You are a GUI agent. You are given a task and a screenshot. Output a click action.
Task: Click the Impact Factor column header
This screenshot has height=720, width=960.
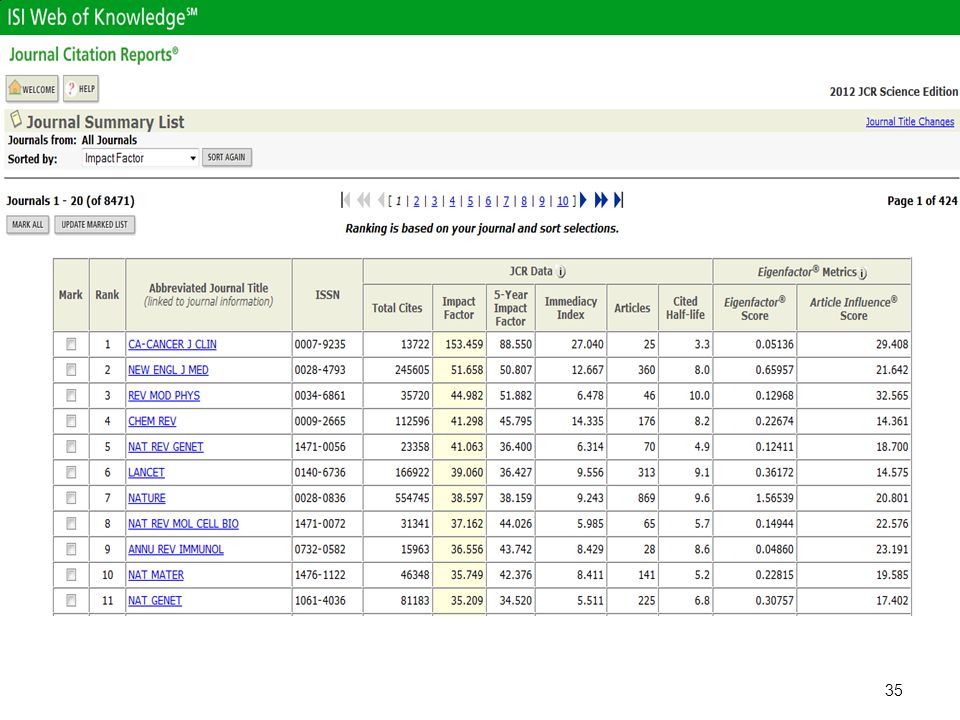click(459, 308)
